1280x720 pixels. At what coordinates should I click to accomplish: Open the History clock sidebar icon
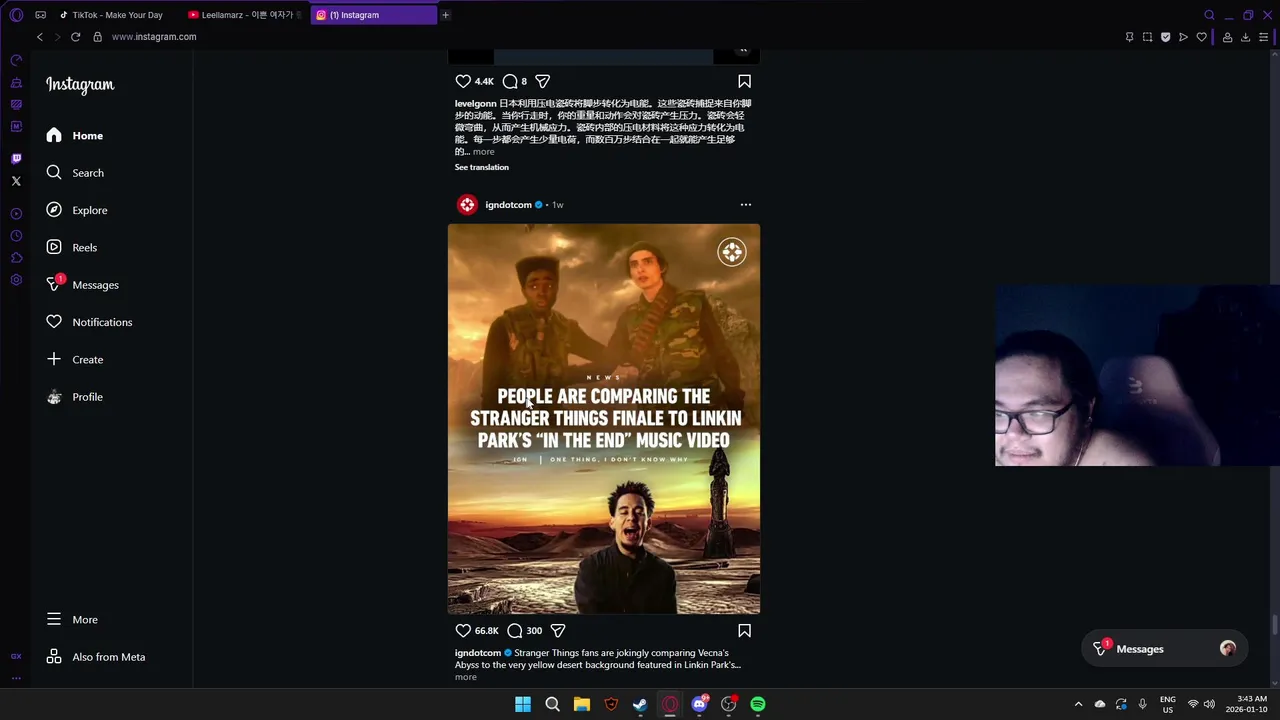point(16,236)
